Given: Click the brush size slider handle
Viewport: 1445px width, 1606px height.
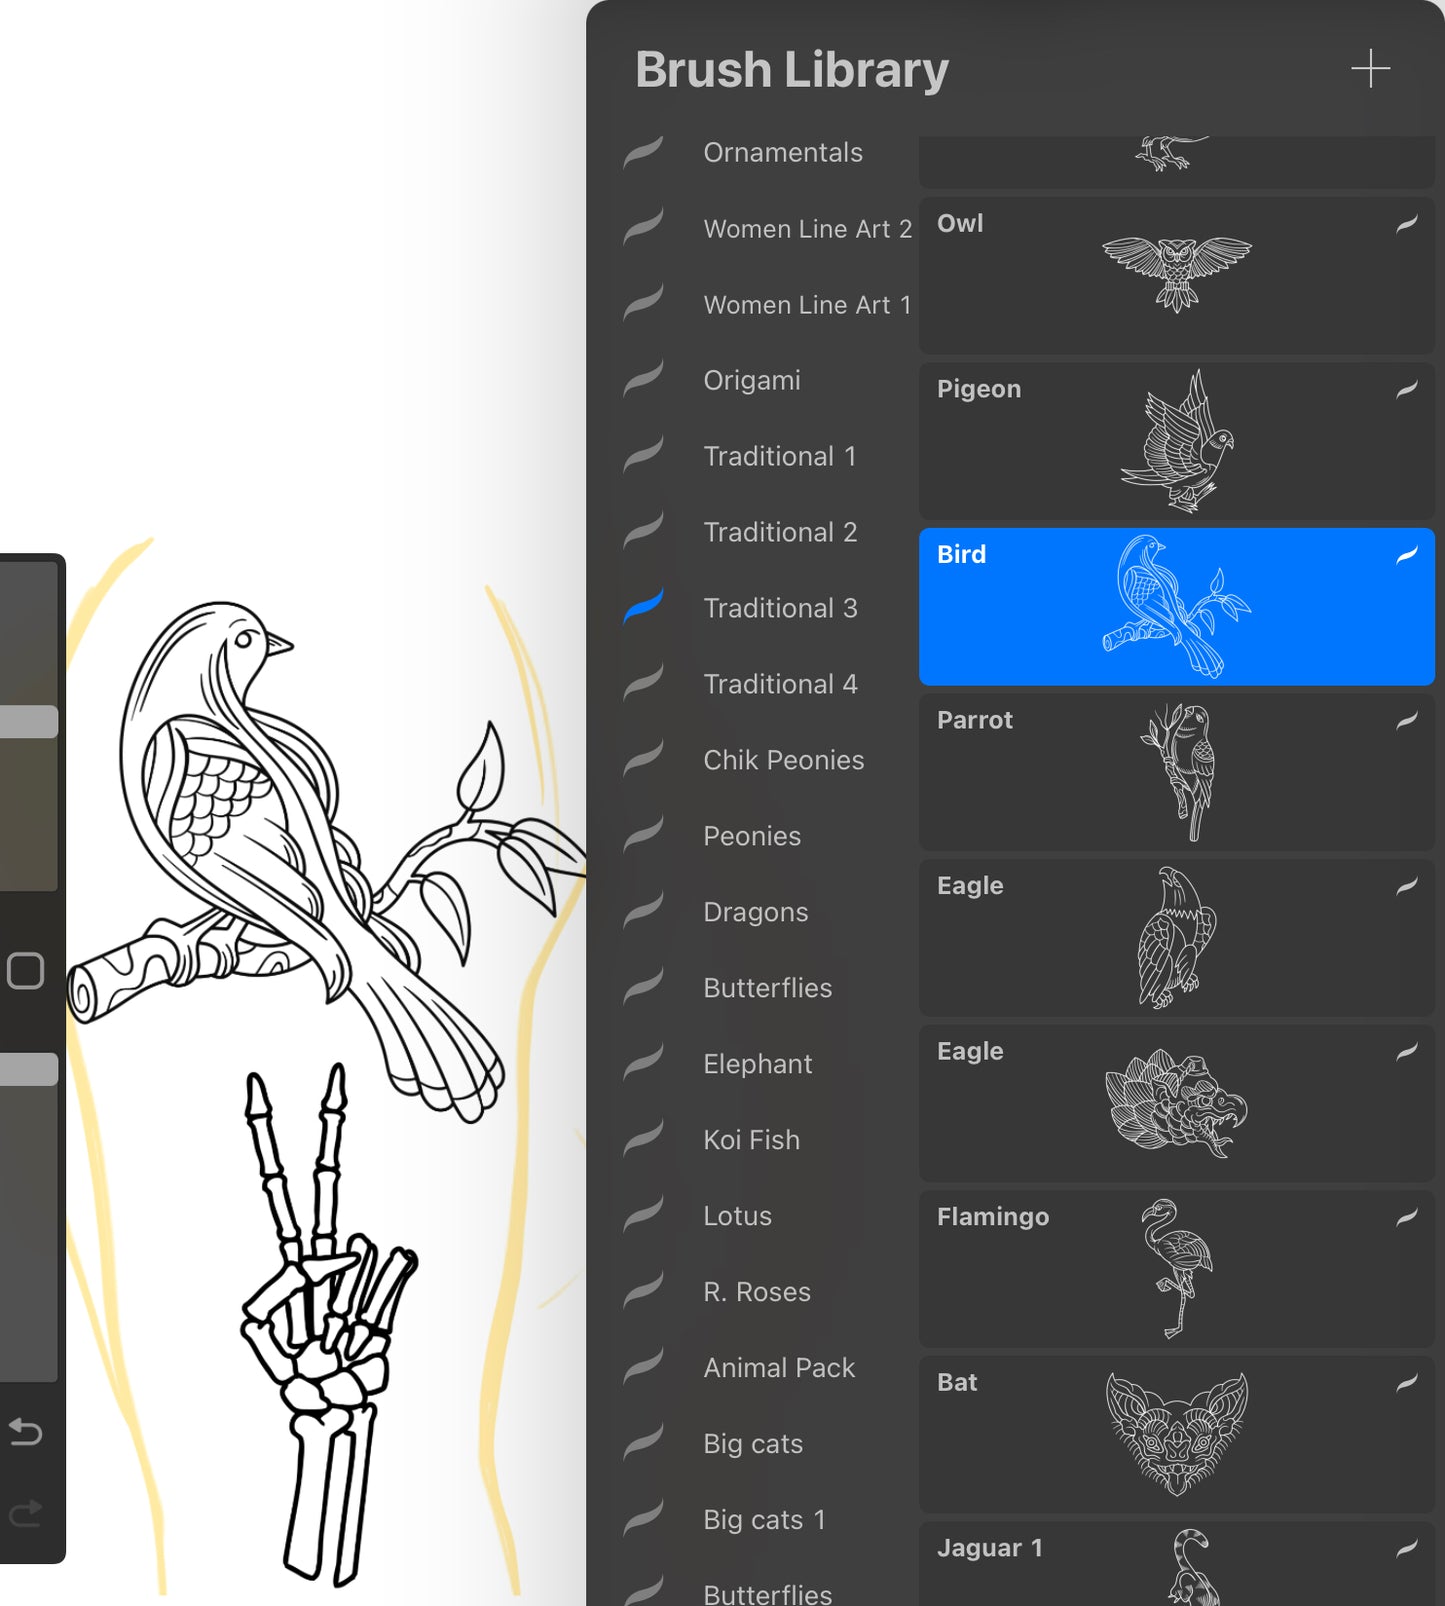Looking at the screenshot, I should tap(27, 722).
